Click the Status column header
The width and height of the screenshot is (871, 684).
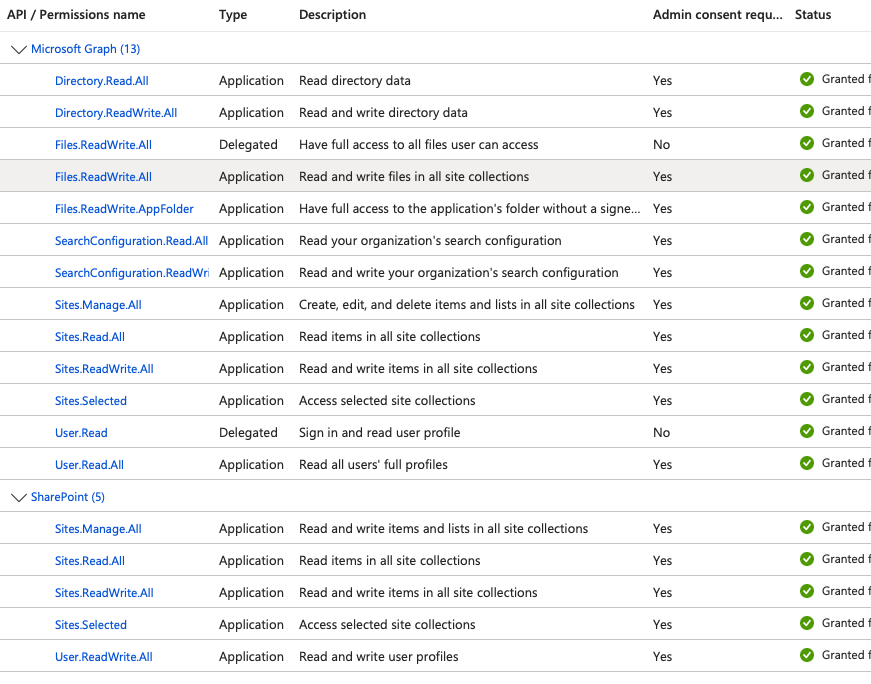click(x=812, y=15)
